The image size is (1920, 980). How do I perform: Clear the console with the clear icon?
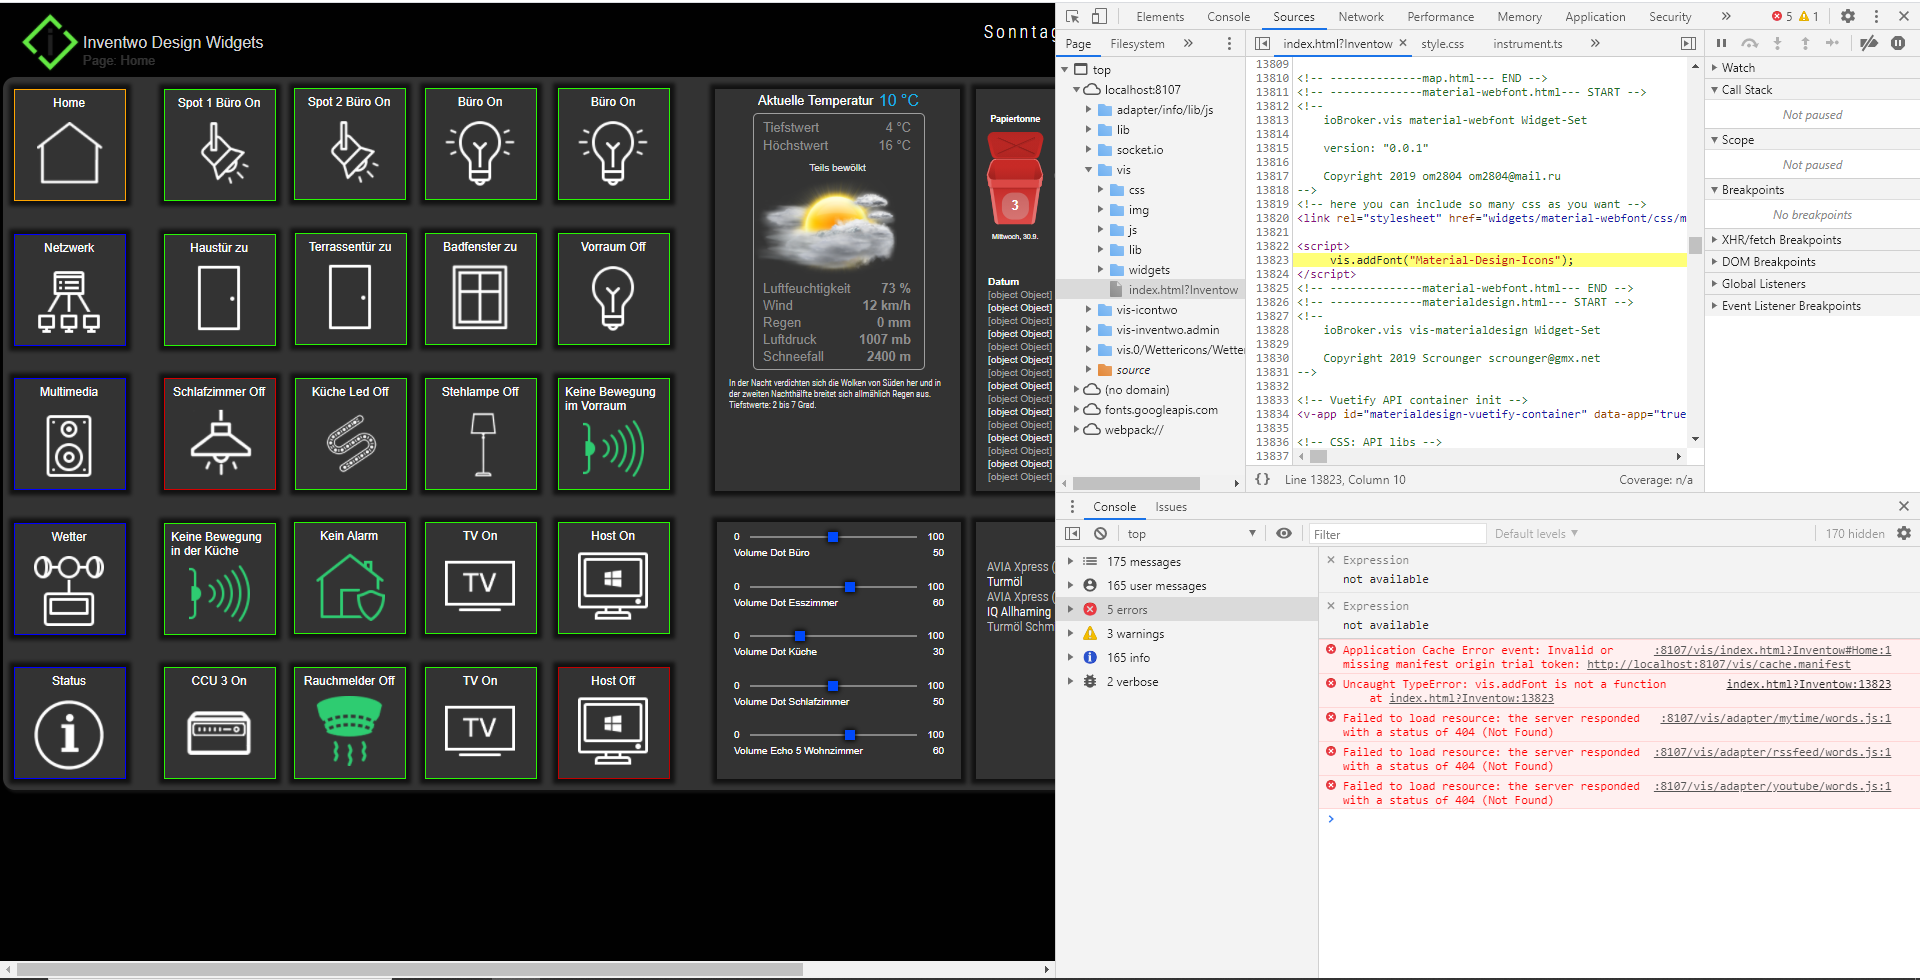click(x=1100, y=534)
